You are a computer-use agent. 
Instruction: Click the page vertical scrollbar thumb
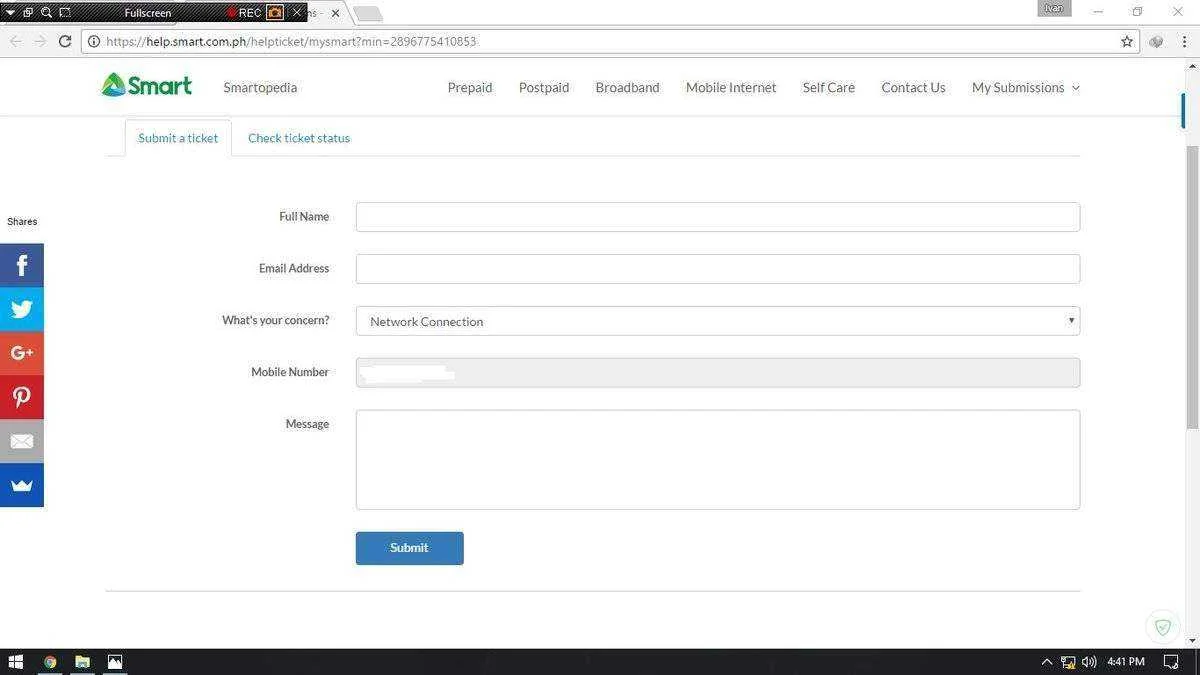[1192, 287]
